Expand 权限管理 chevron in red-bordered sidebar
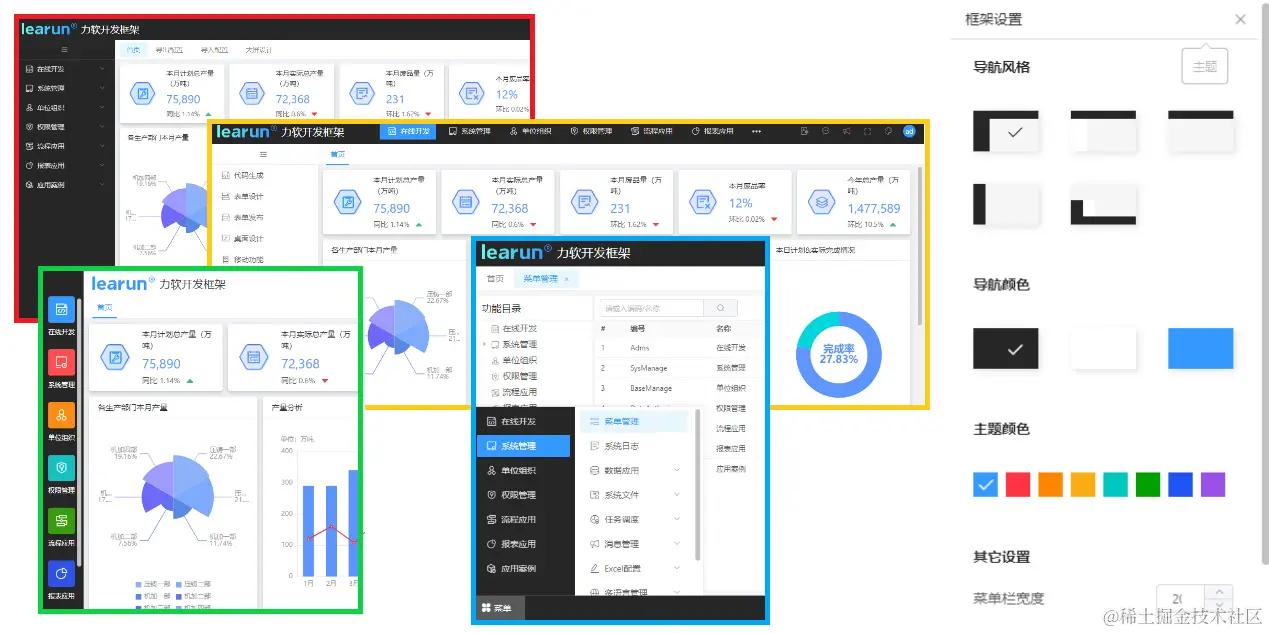The image size is (1269, 633). [102, 127]
